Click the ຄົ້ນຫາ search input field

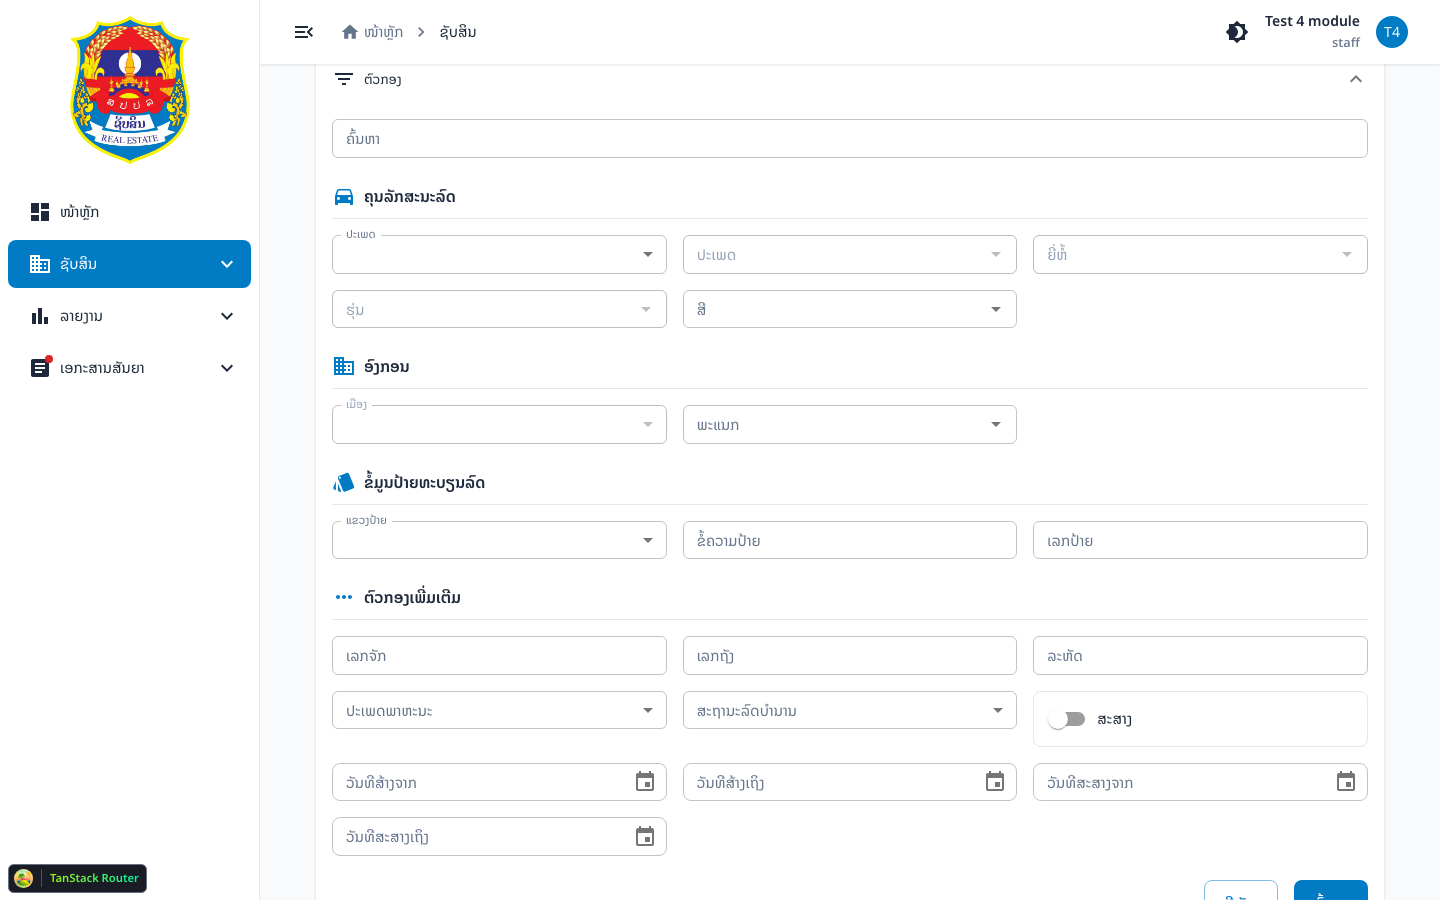click(x=850, y=139)
